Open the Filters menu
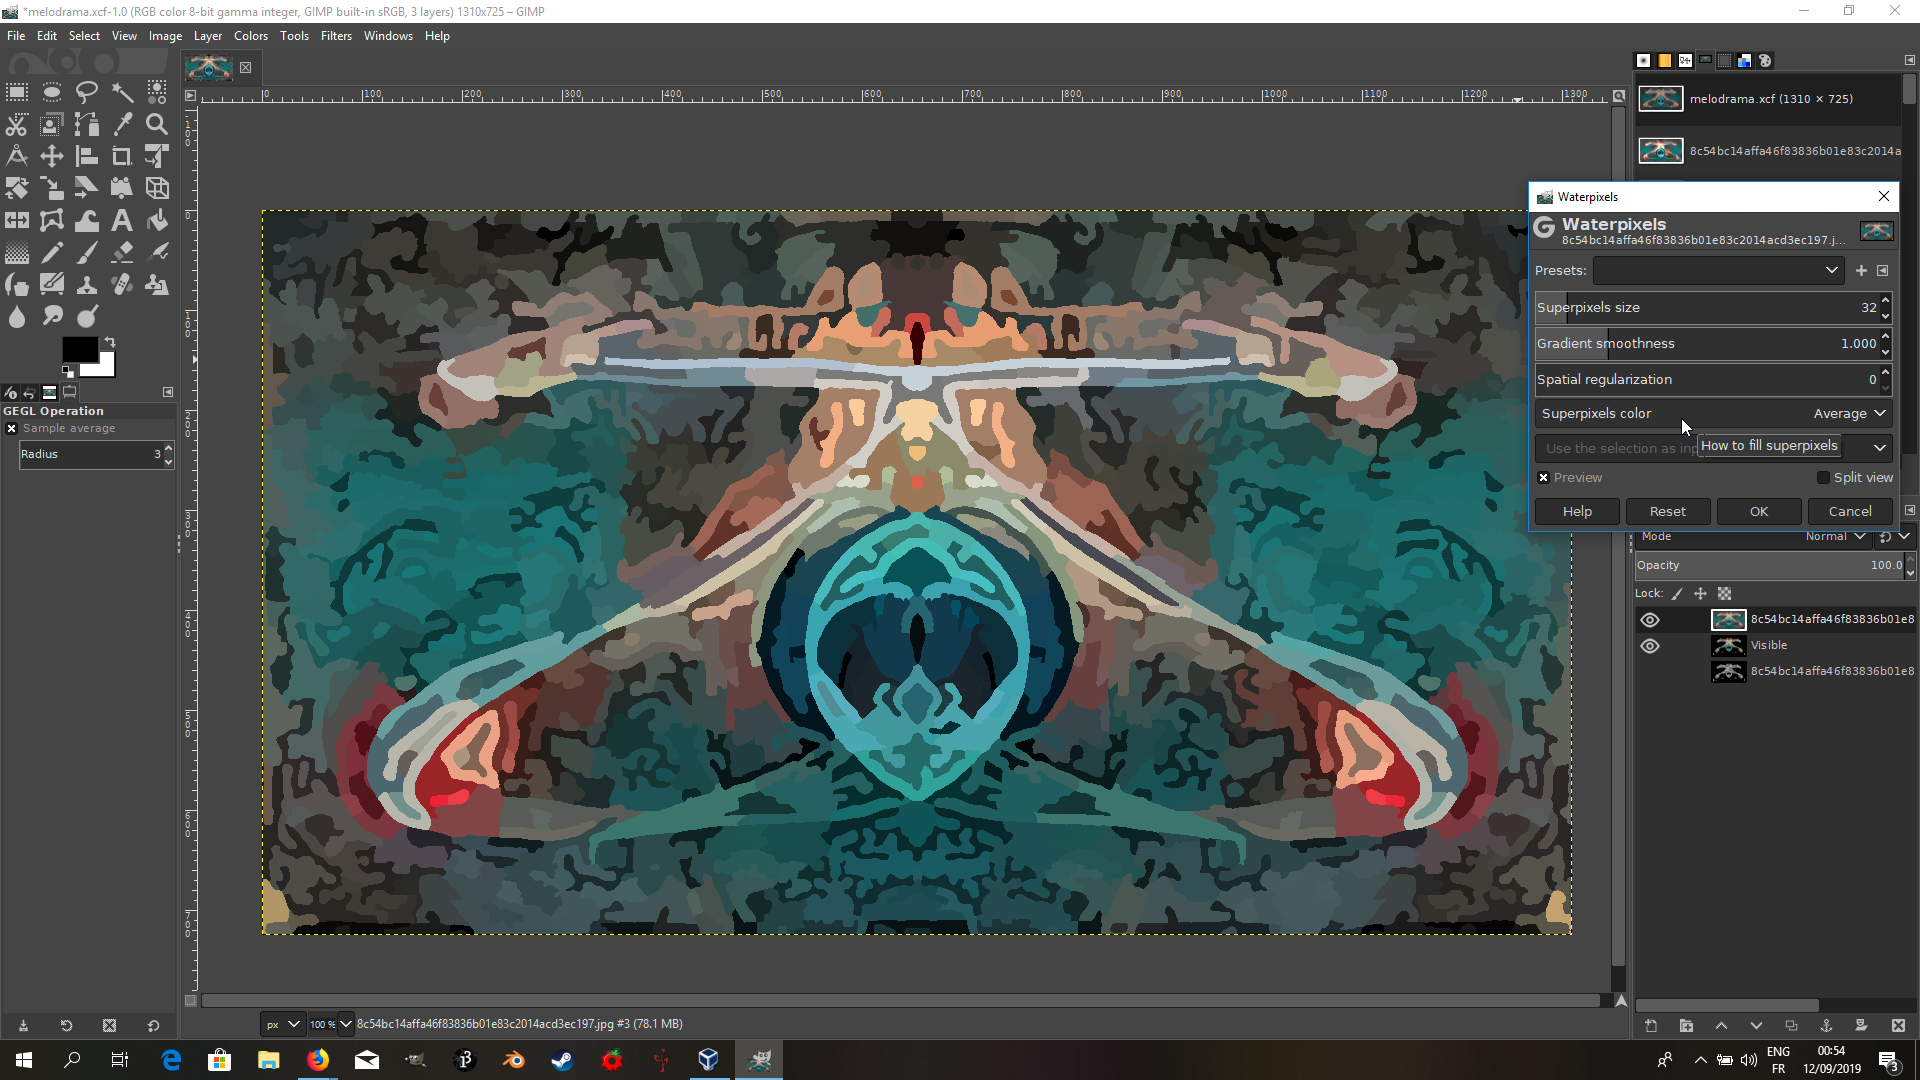This screenshot has width=1920, height=1080. pos(336,36)
